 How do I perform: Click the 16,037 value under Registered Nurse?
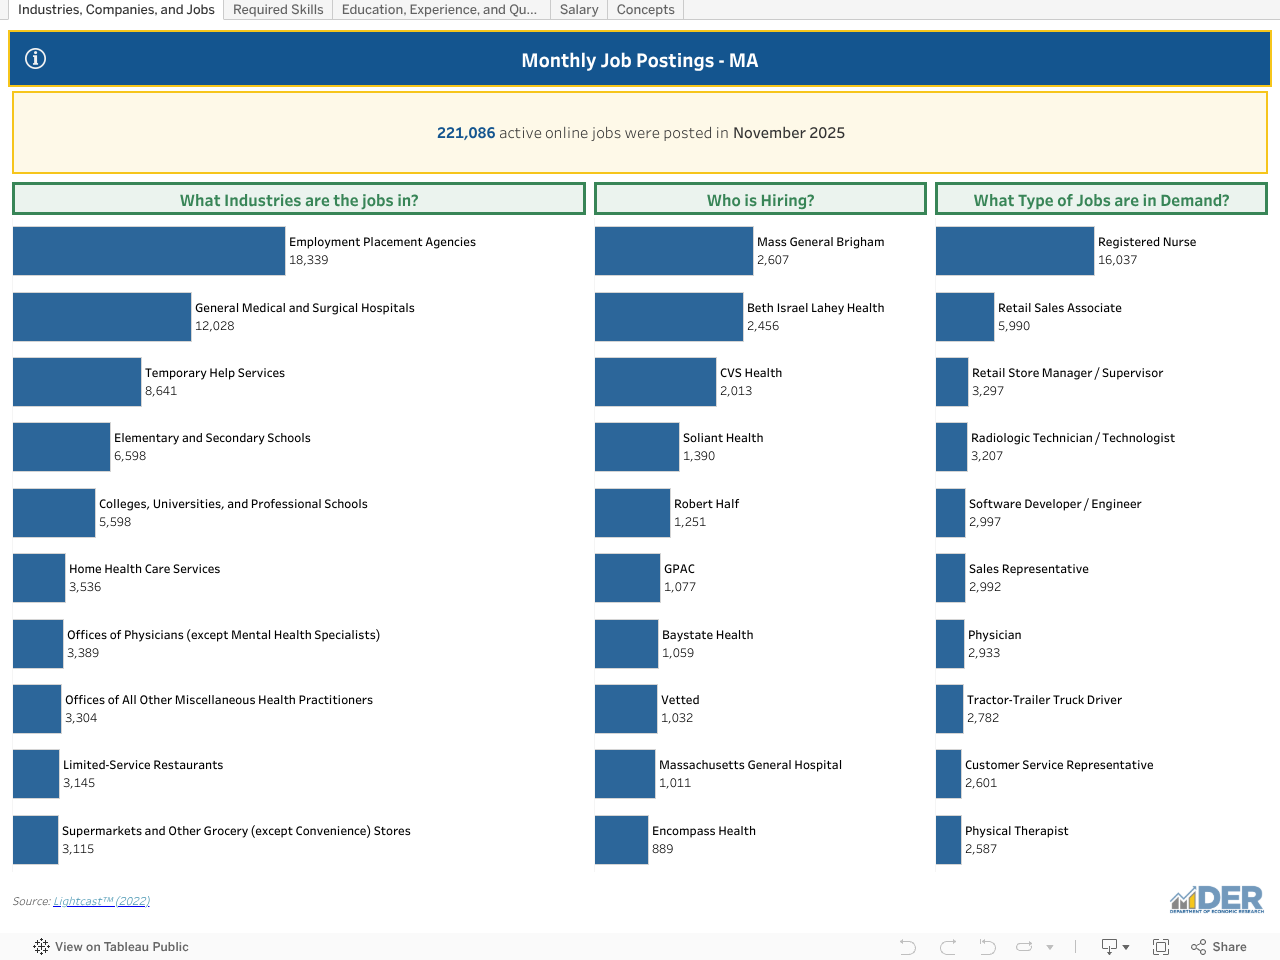1118,260
